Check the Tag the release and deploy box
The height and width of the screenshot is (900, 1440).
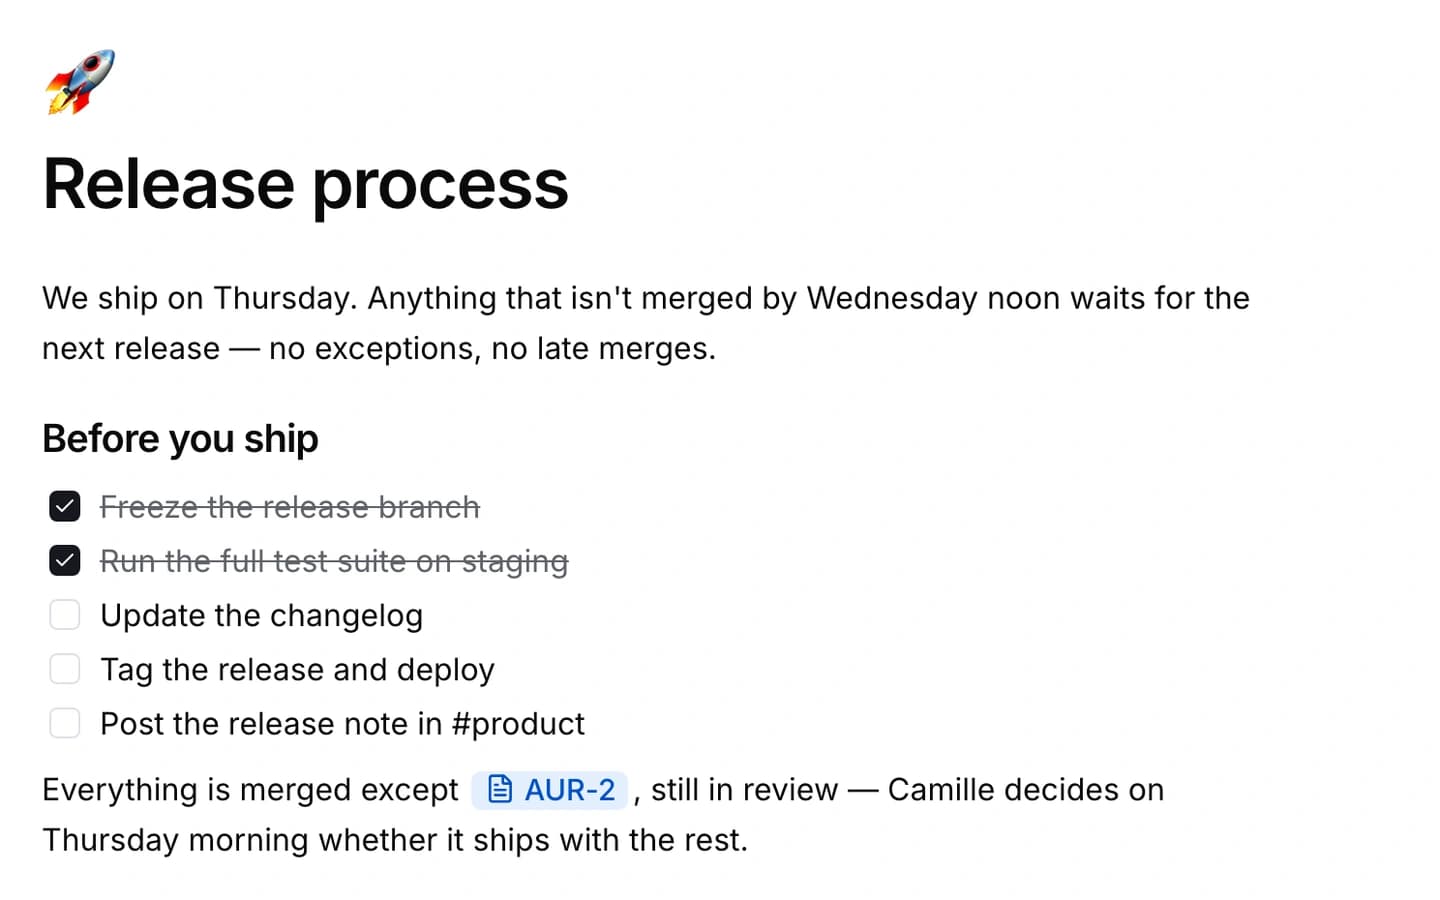pyautogui.click(x=65, y=668)
